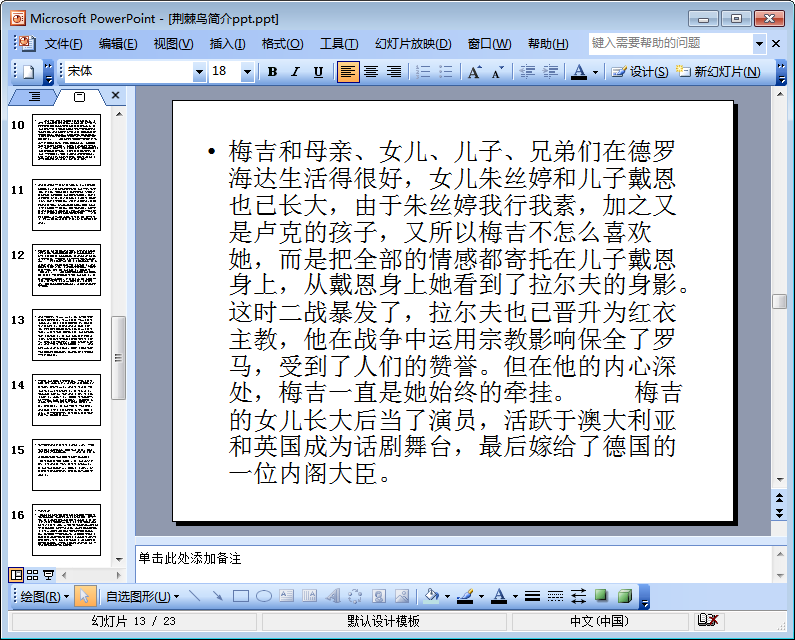The height and width of the screenshot is (640, 795).
Task: Switch to the Outline tab
Action: (33, 96)
